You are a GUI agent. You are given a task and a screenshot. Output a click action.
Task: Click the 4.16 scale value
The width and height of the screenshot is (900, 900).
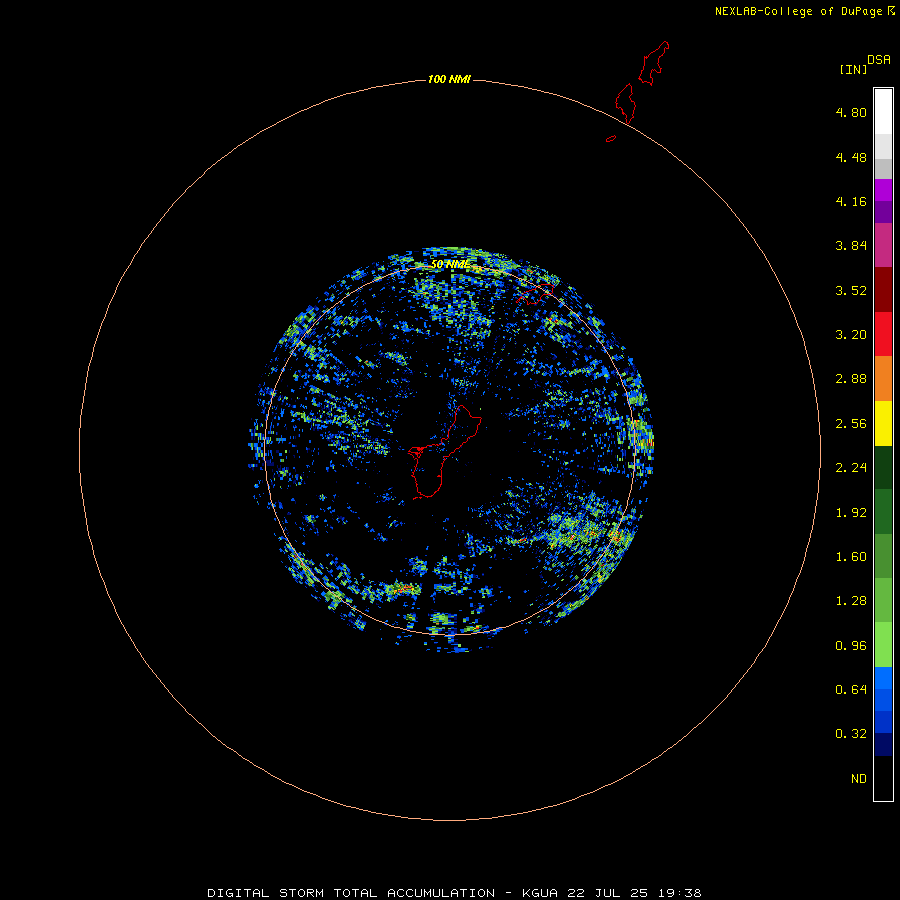851,201
